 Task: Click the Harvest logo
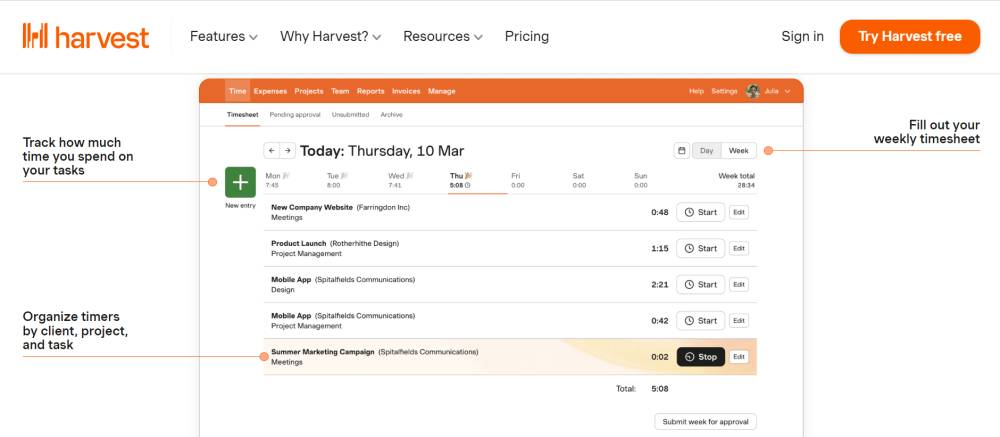(x=85, y=36)
